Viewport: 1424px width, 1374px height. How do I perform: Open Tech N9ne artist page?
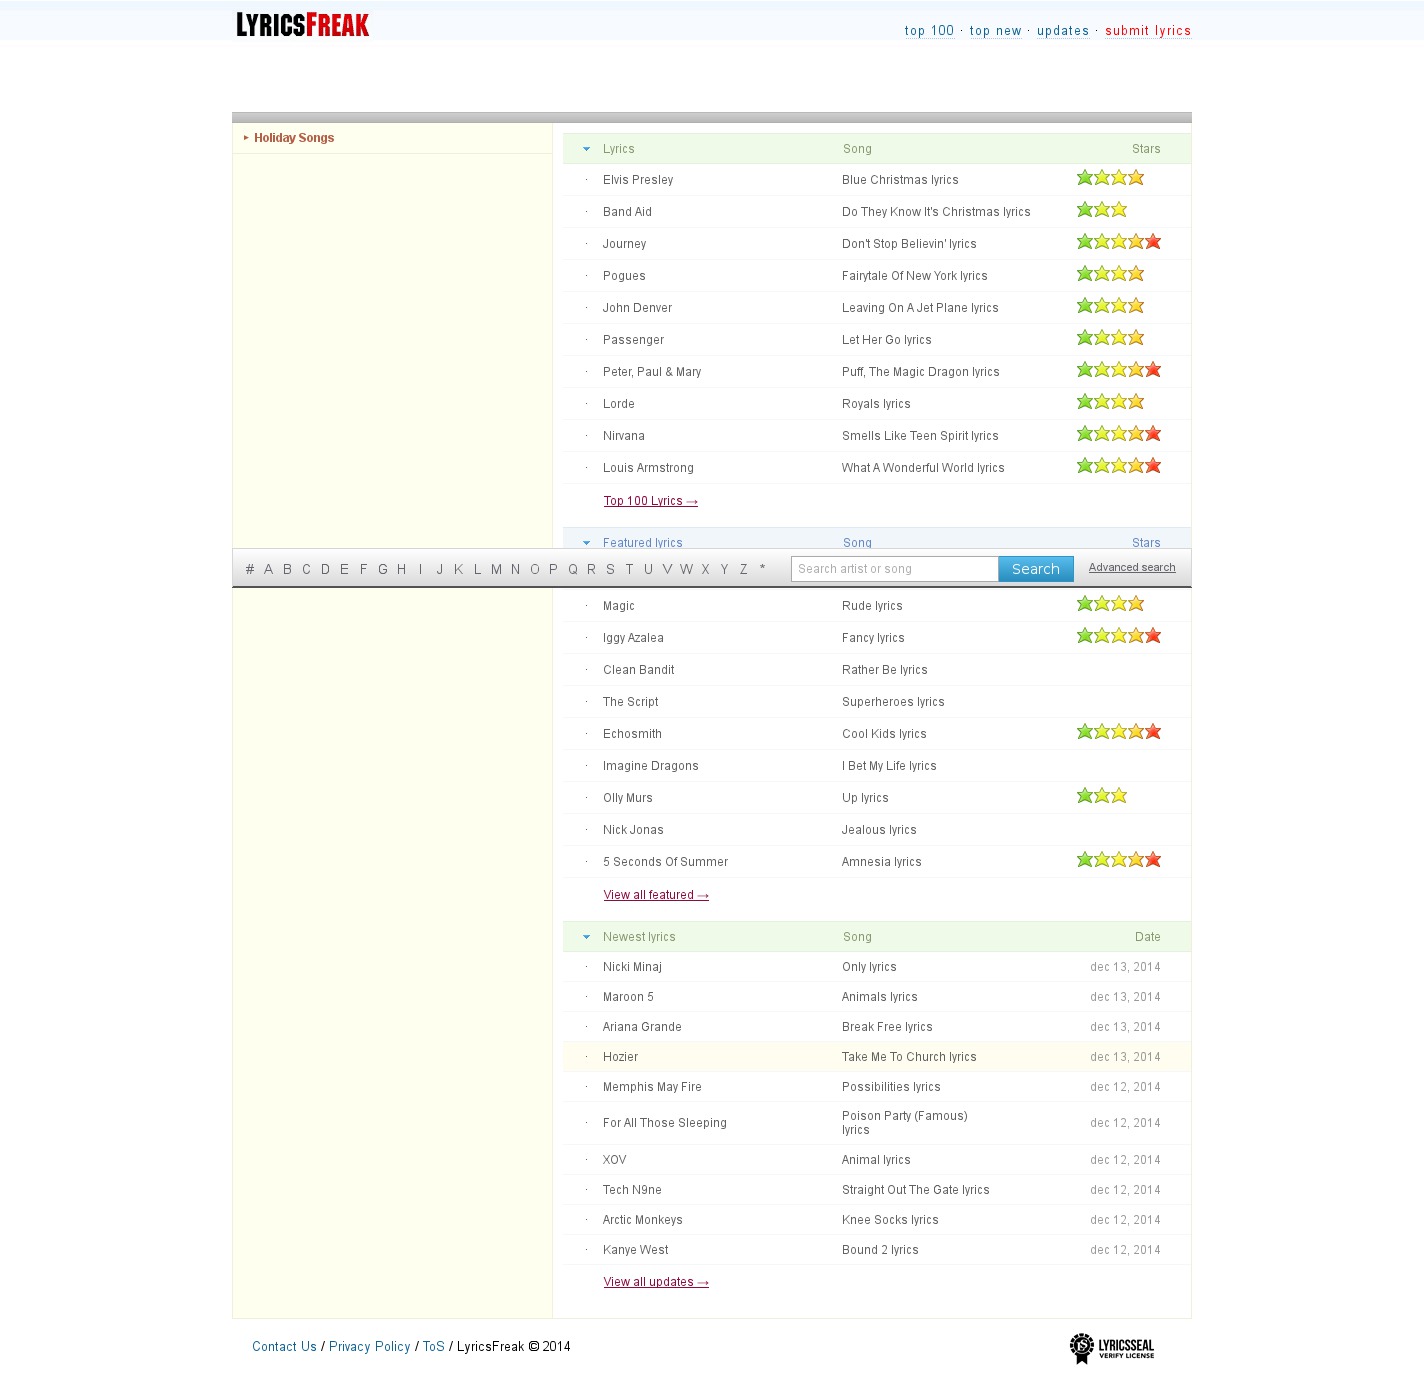pos(632,1190)
